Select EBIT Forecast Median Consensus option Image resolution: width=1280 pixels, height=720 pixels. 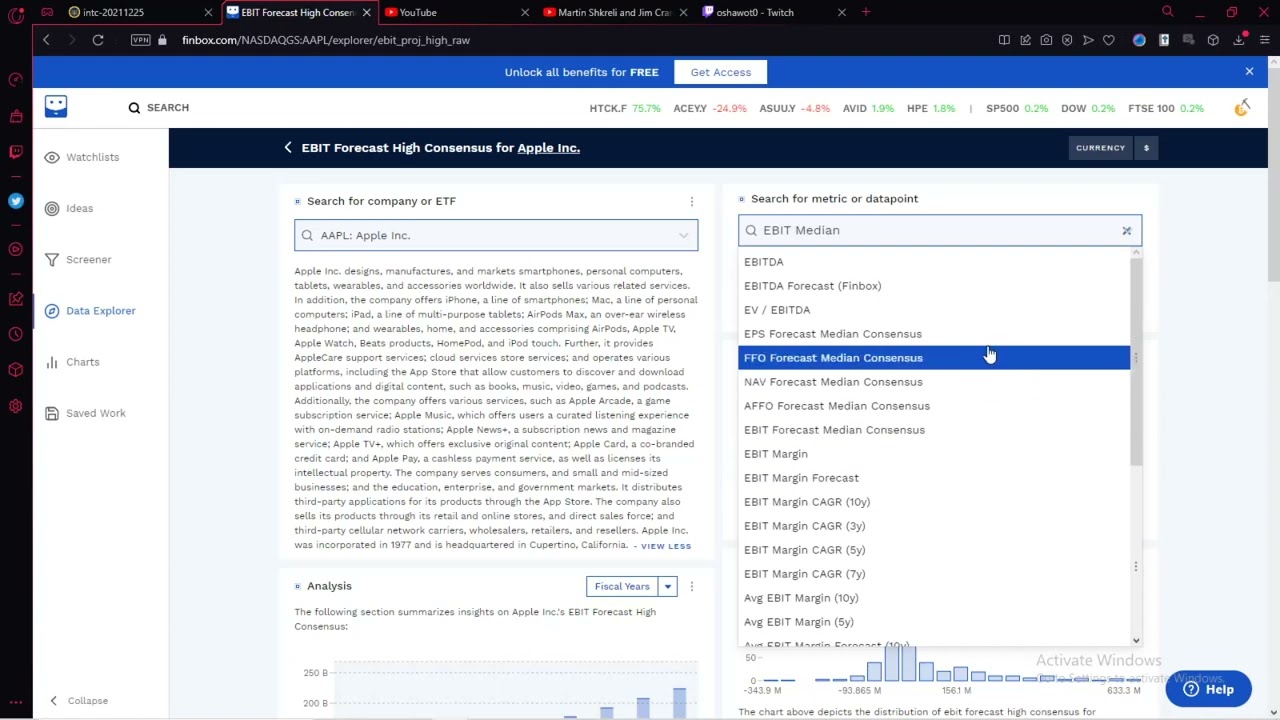(934, 430)
